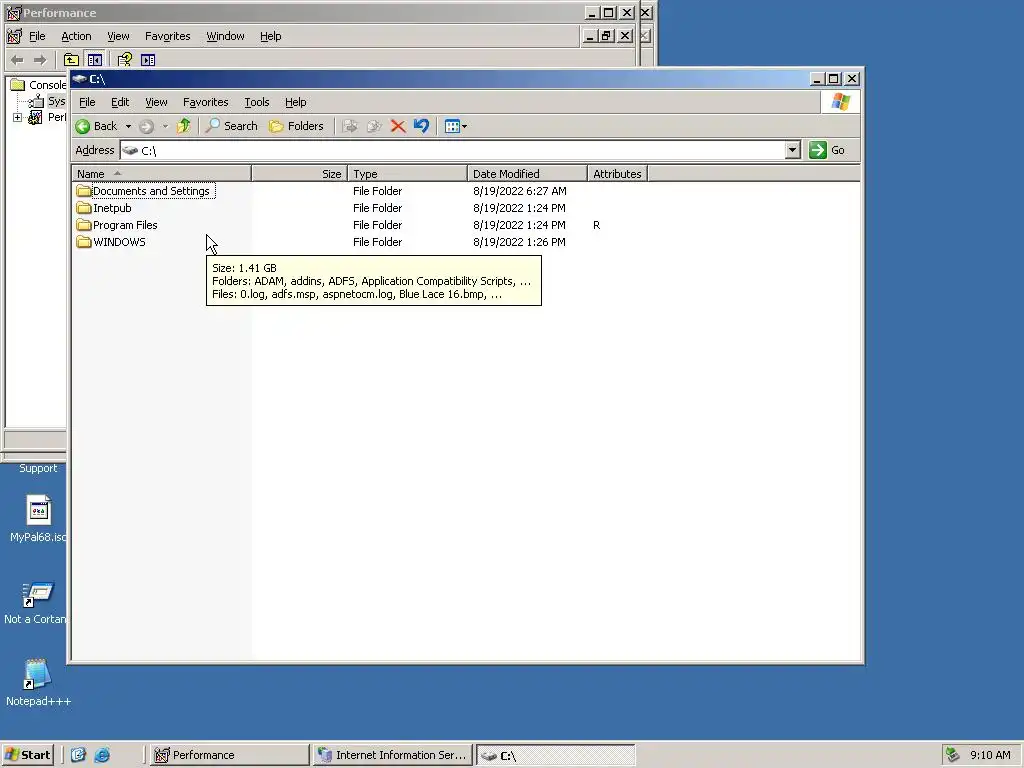Viewport: 1024px width, 768px height.
Task: Open the Search pane in Explorer
Action: point(231,126)
